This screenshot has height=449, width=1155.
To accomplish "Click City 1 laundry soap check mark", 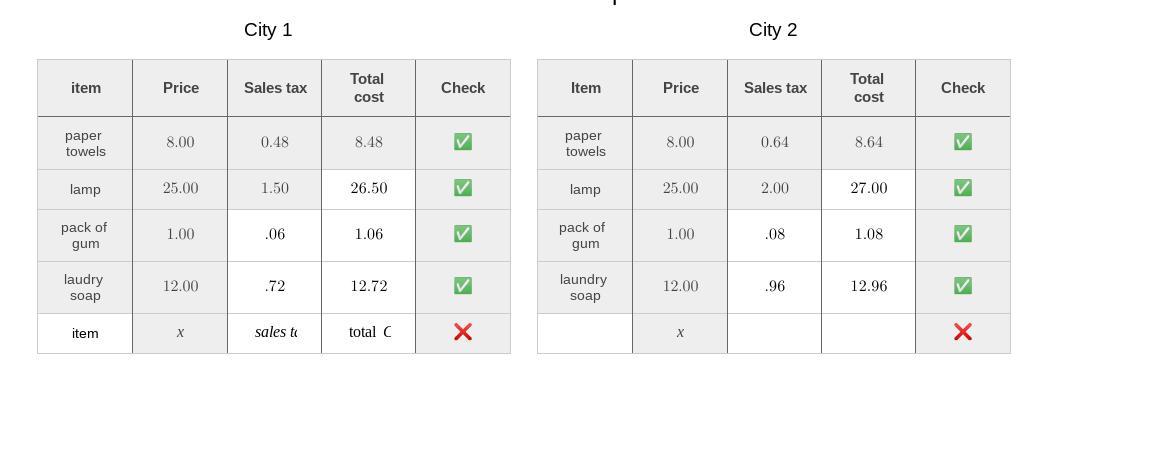I will (463, 286).
